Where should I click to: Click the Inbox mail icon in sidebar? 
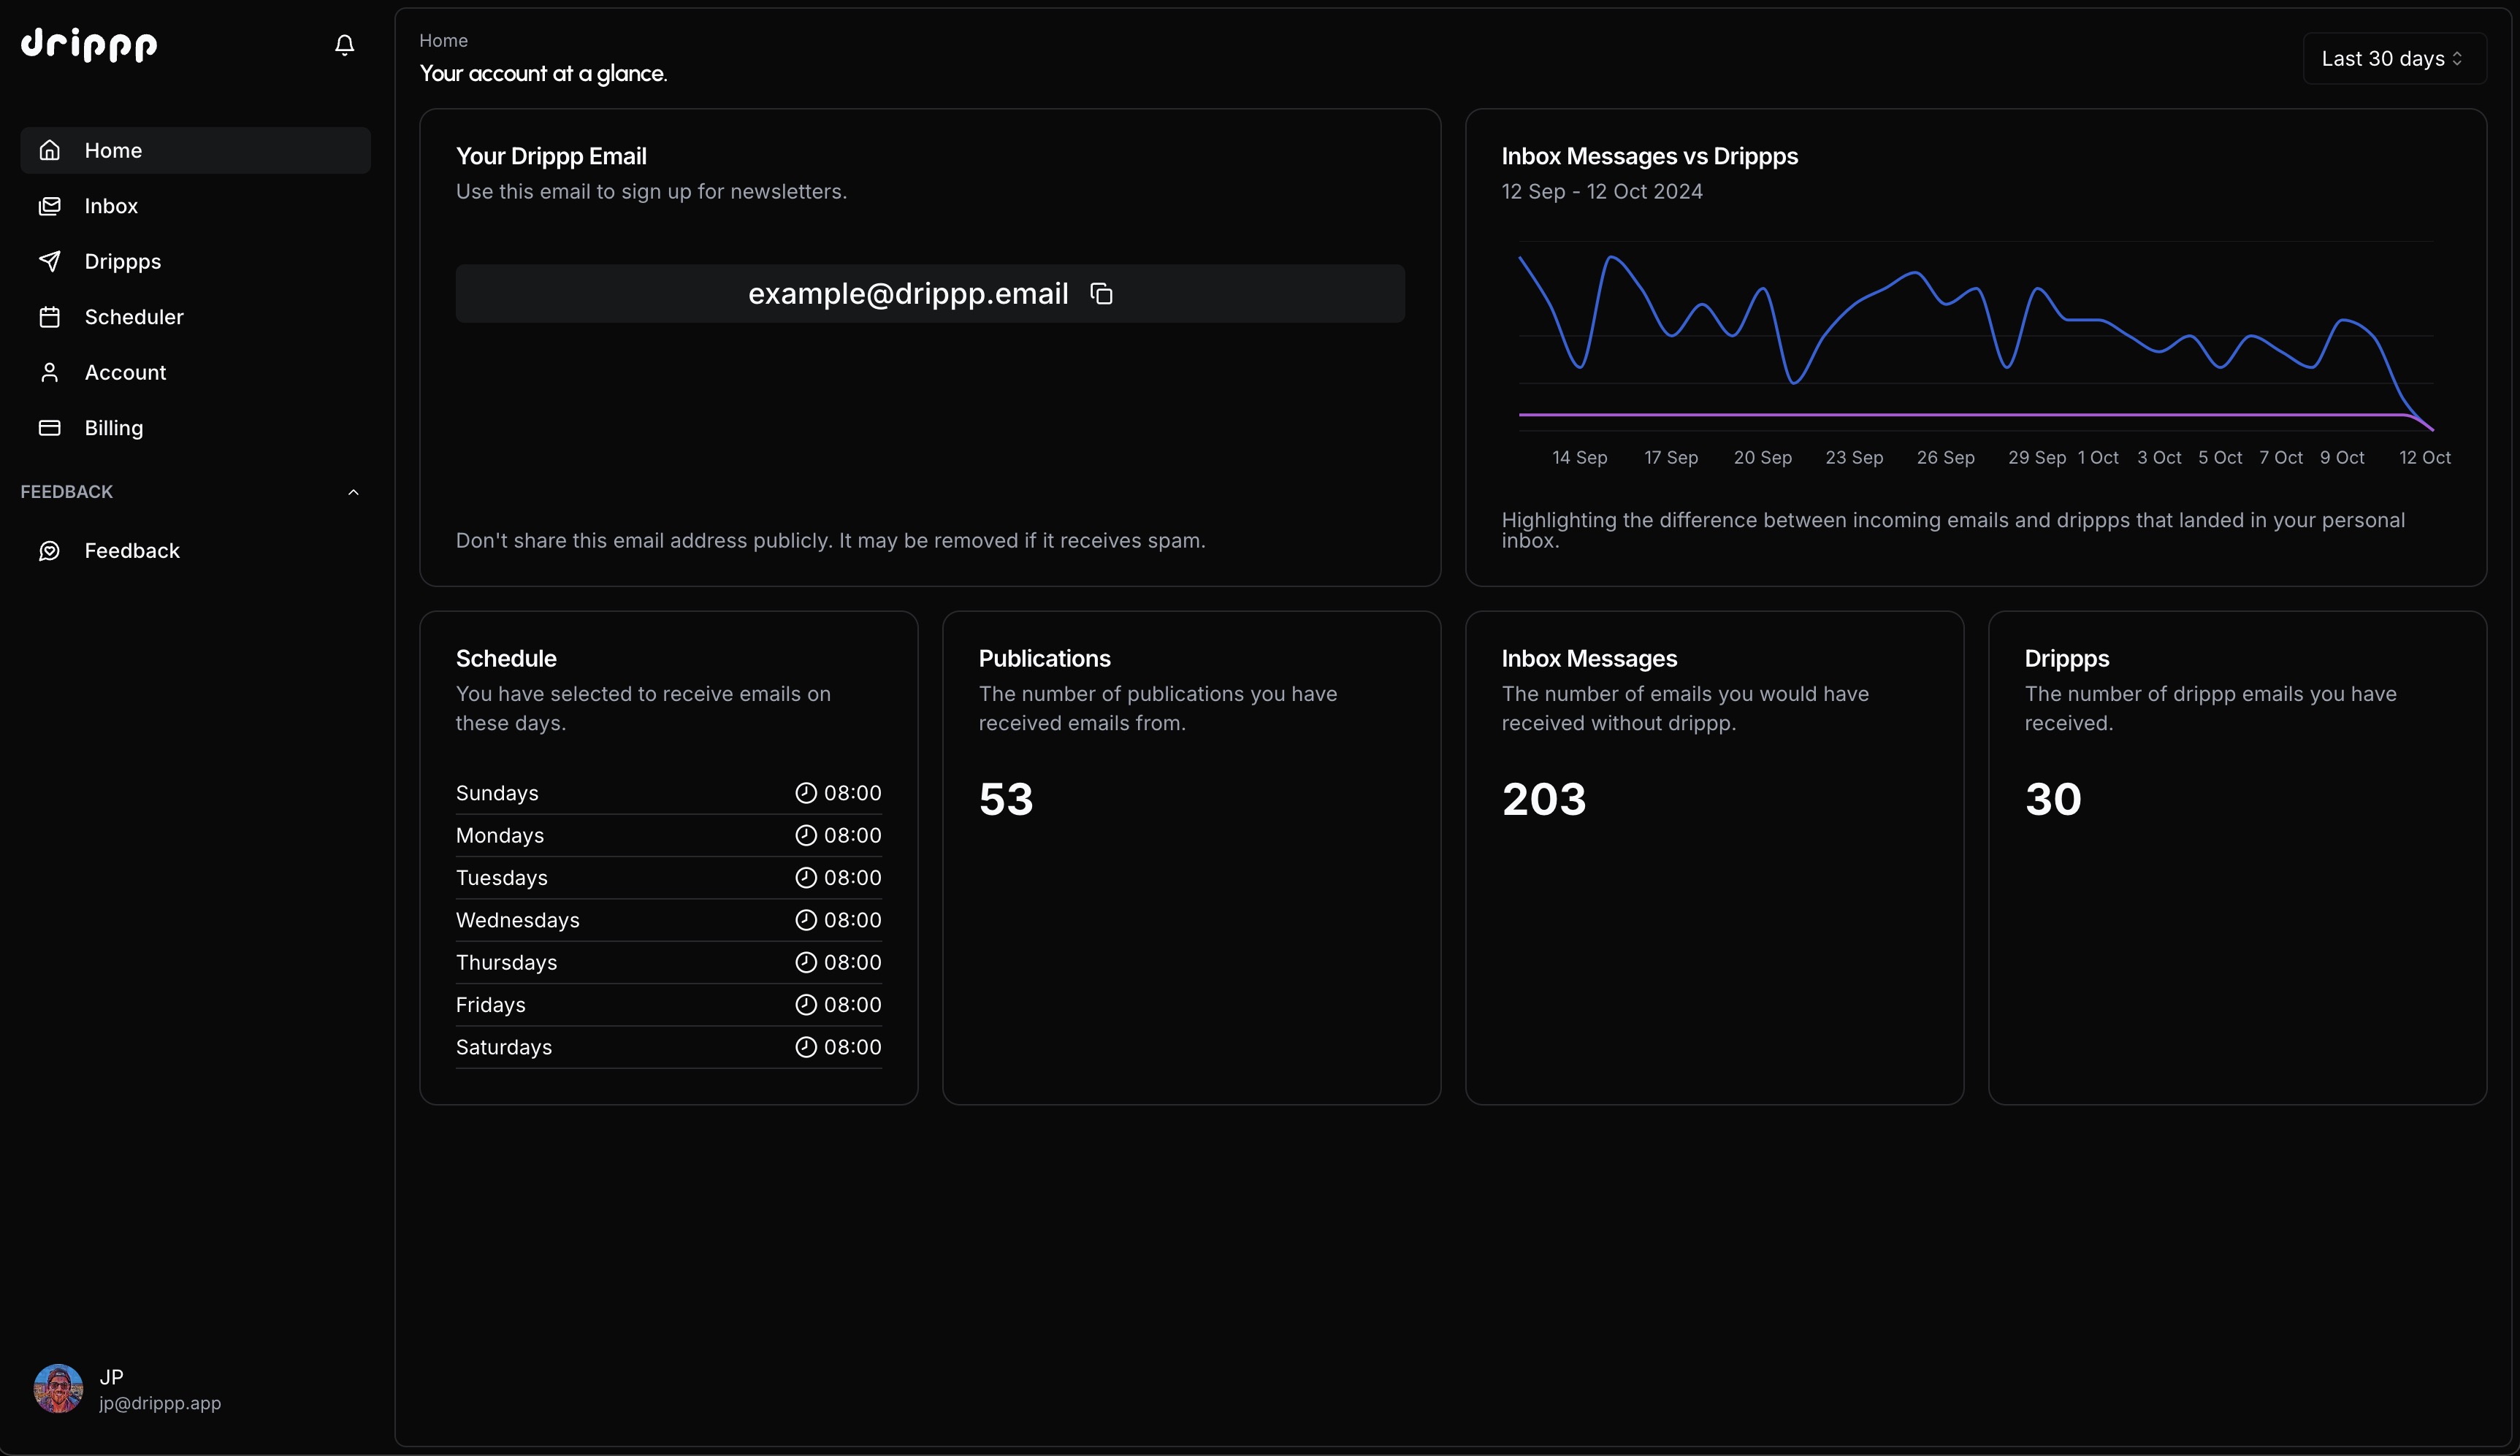click(49, 206)
